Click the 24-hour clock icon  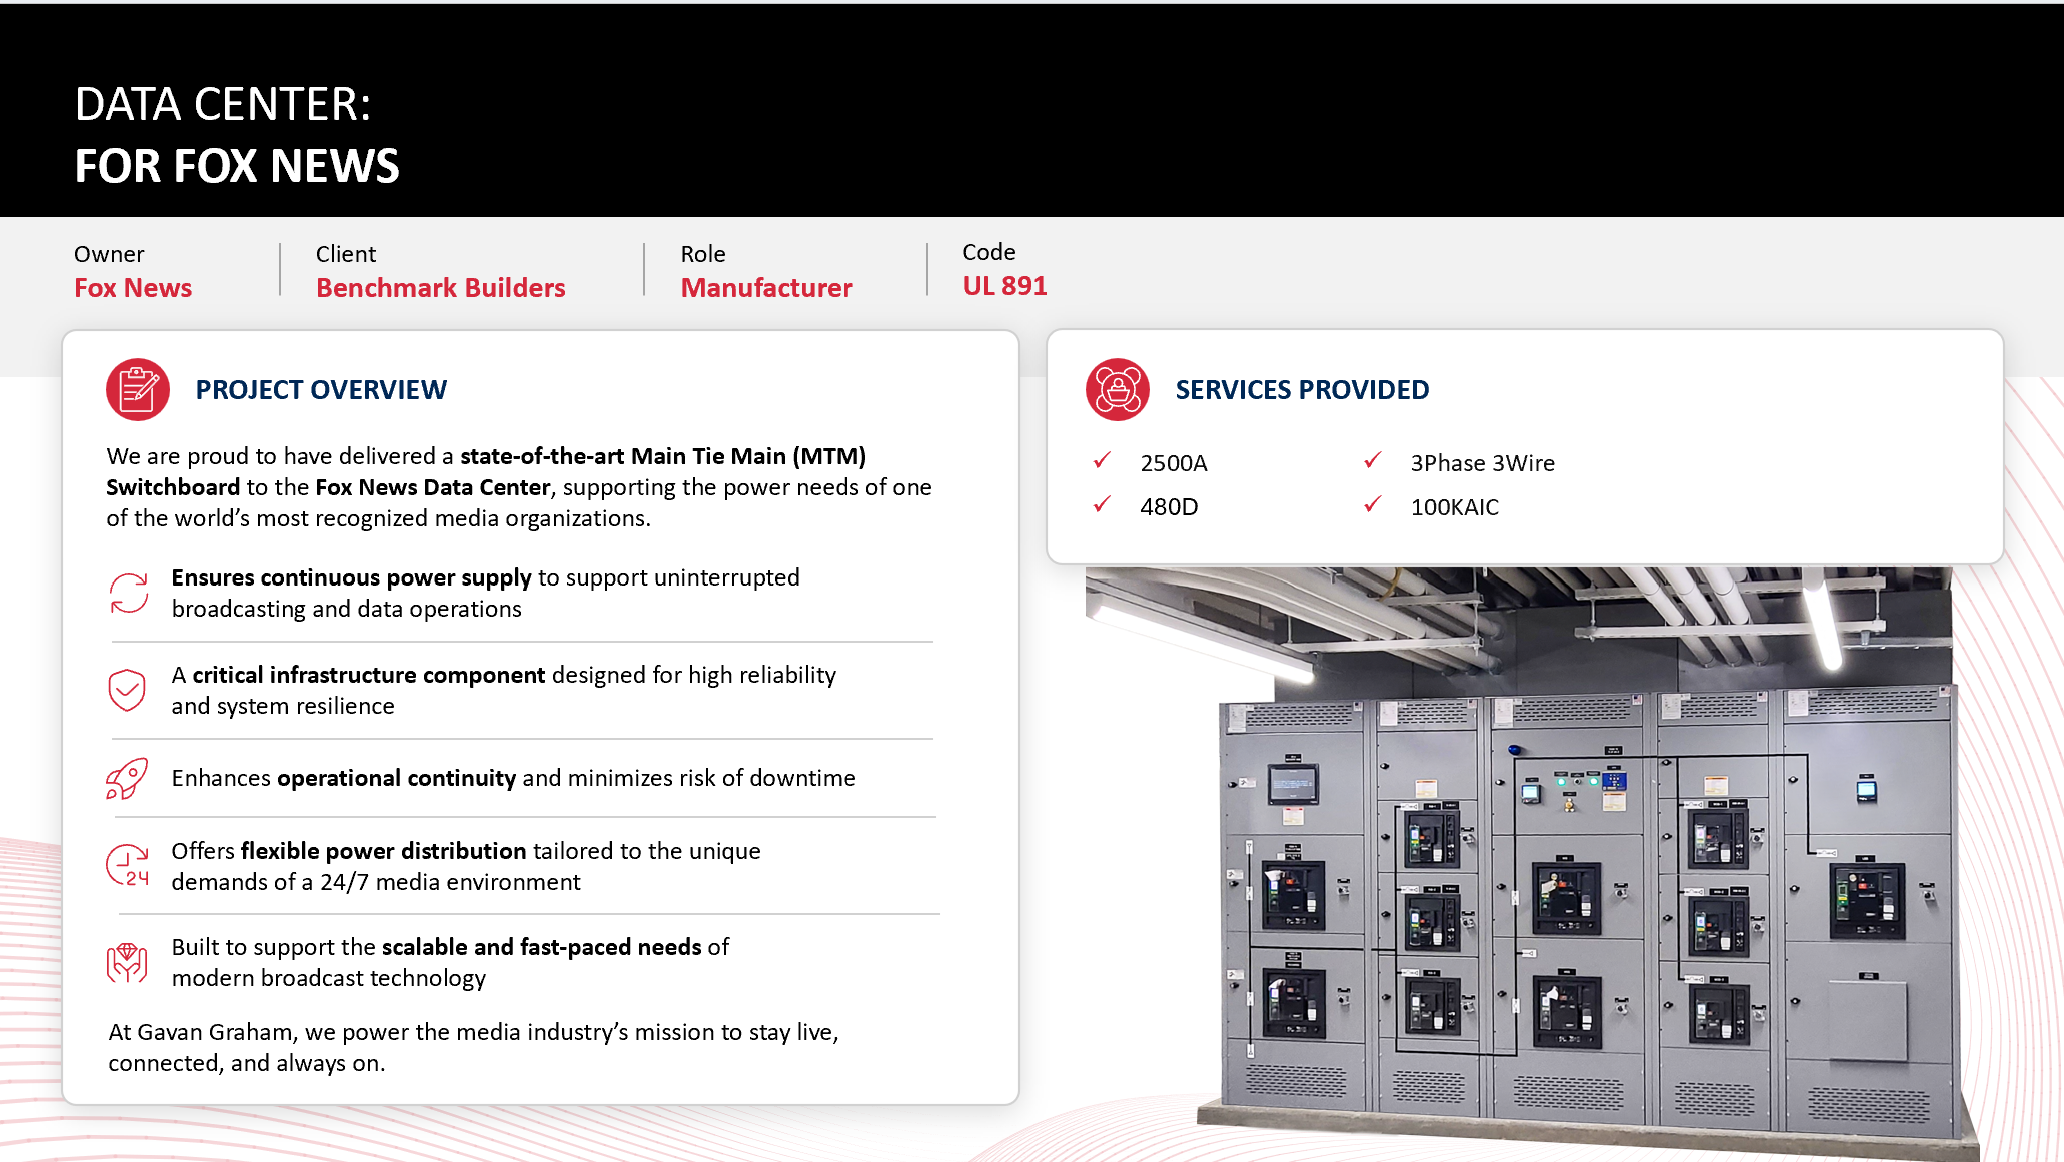tap(127, 866)
